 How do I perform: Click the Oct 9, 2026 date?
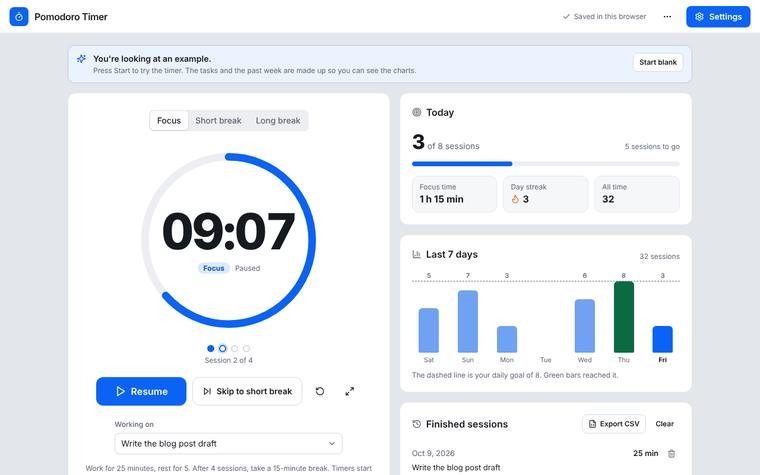433,453
